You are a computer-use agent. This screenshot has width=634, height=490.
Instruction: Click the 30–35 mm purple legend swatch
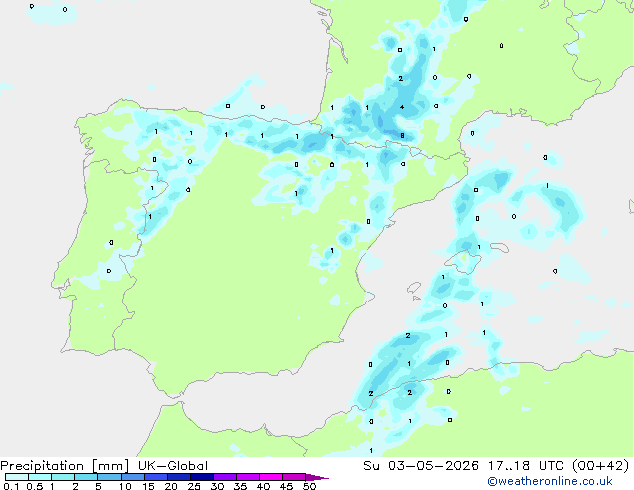[224, 477]
